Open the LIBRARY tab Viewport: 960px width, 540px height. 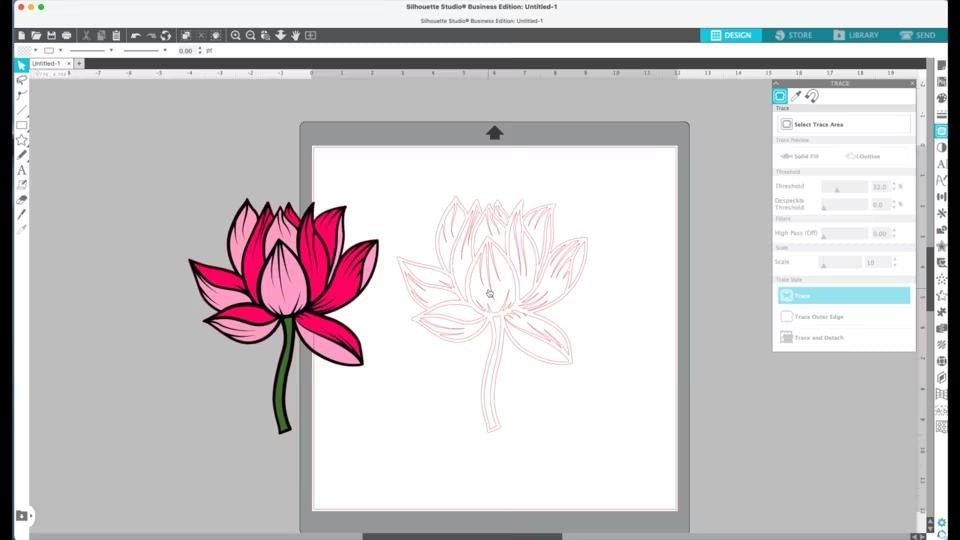[855, 35]
